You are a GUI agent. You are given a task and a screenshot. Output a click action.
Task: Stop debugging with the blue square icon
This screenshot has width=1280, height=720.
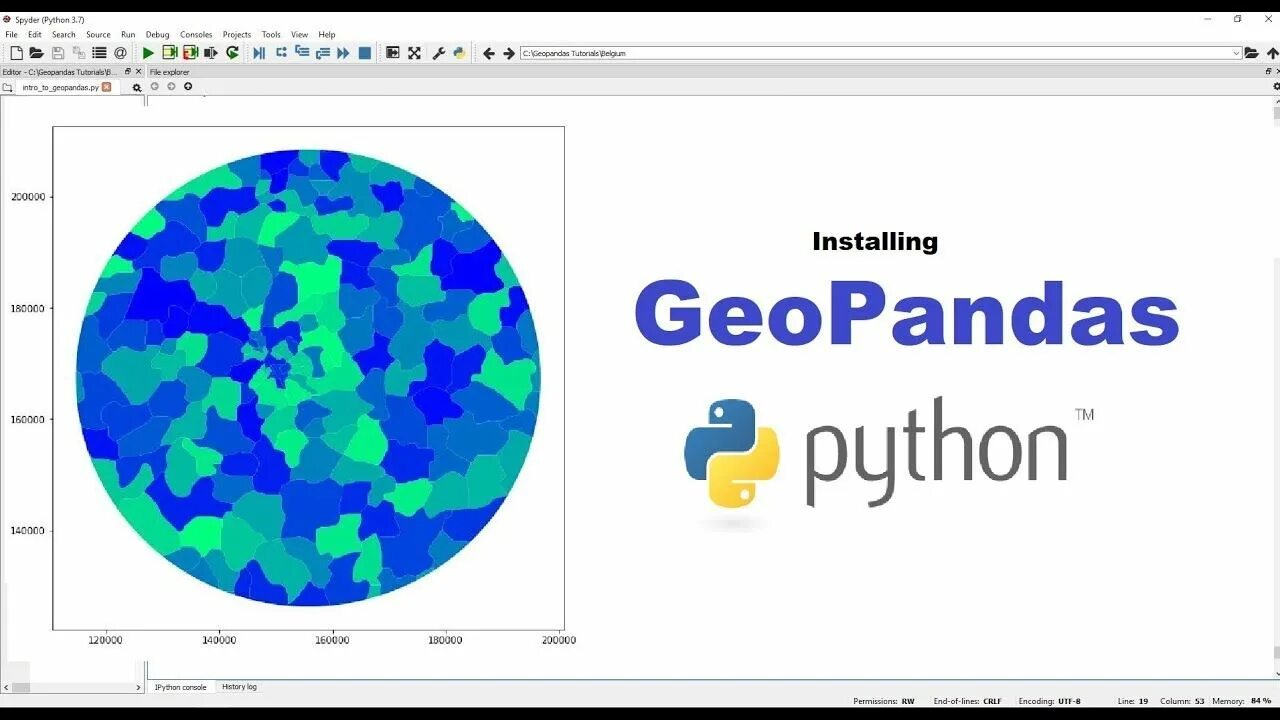[365, 53]
